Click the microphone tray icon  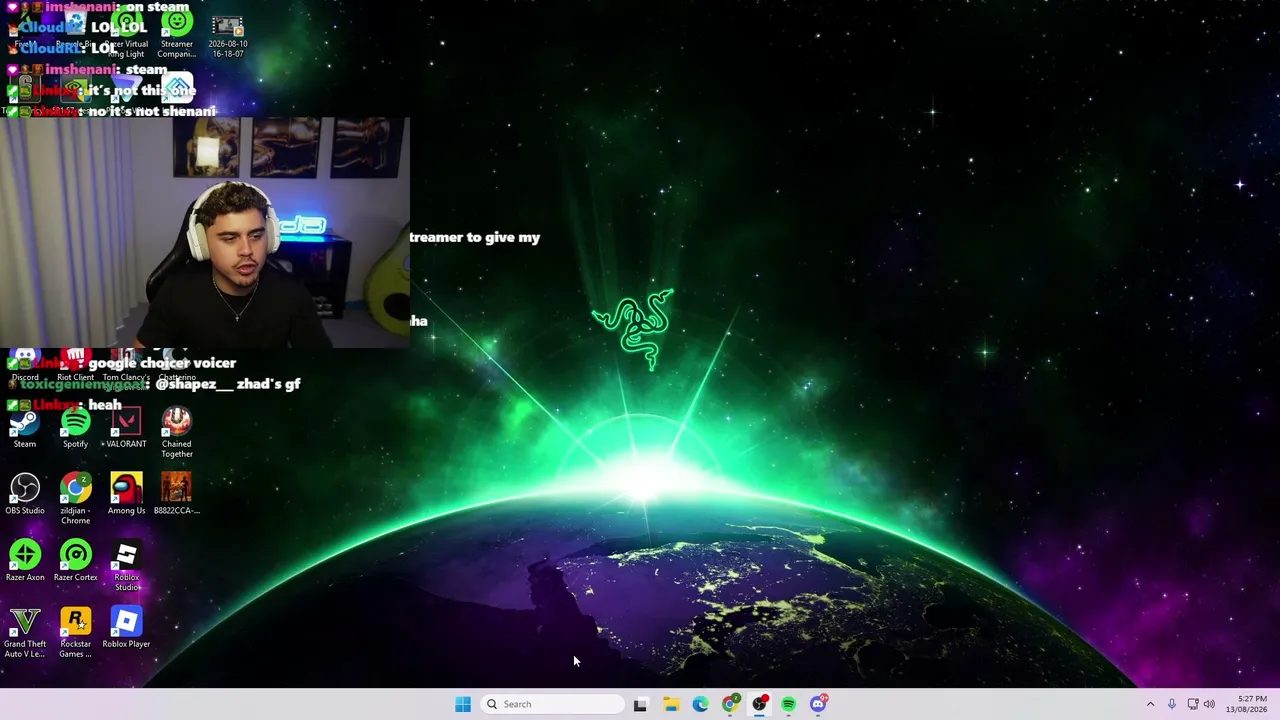(x=1172, y=704)
